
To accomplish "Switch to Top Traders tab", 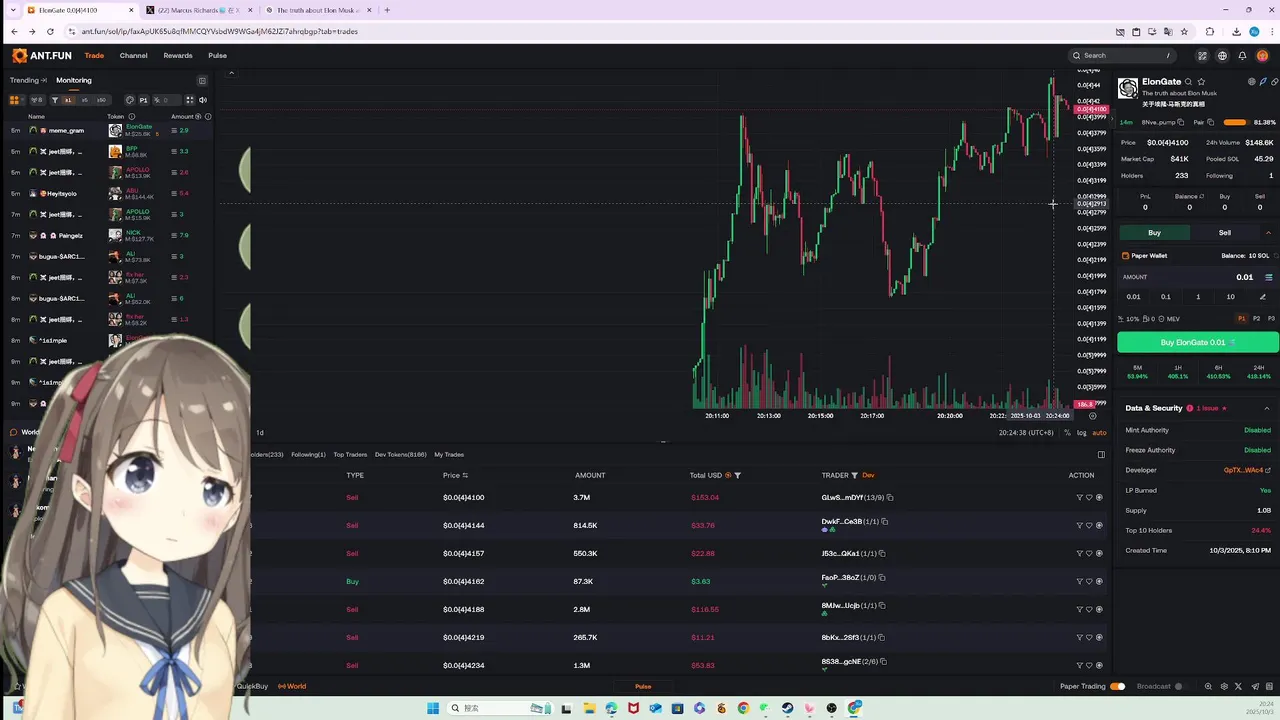I will tap(350, 455).
